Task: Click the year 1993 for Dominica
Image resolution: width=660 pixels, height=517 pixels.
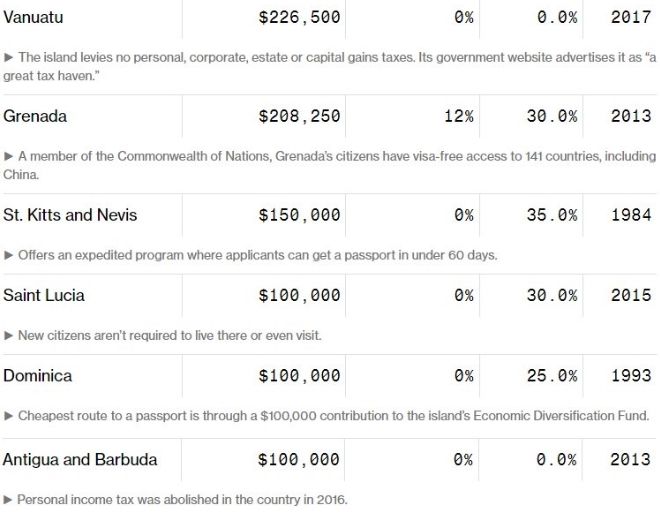Action: 631,376
